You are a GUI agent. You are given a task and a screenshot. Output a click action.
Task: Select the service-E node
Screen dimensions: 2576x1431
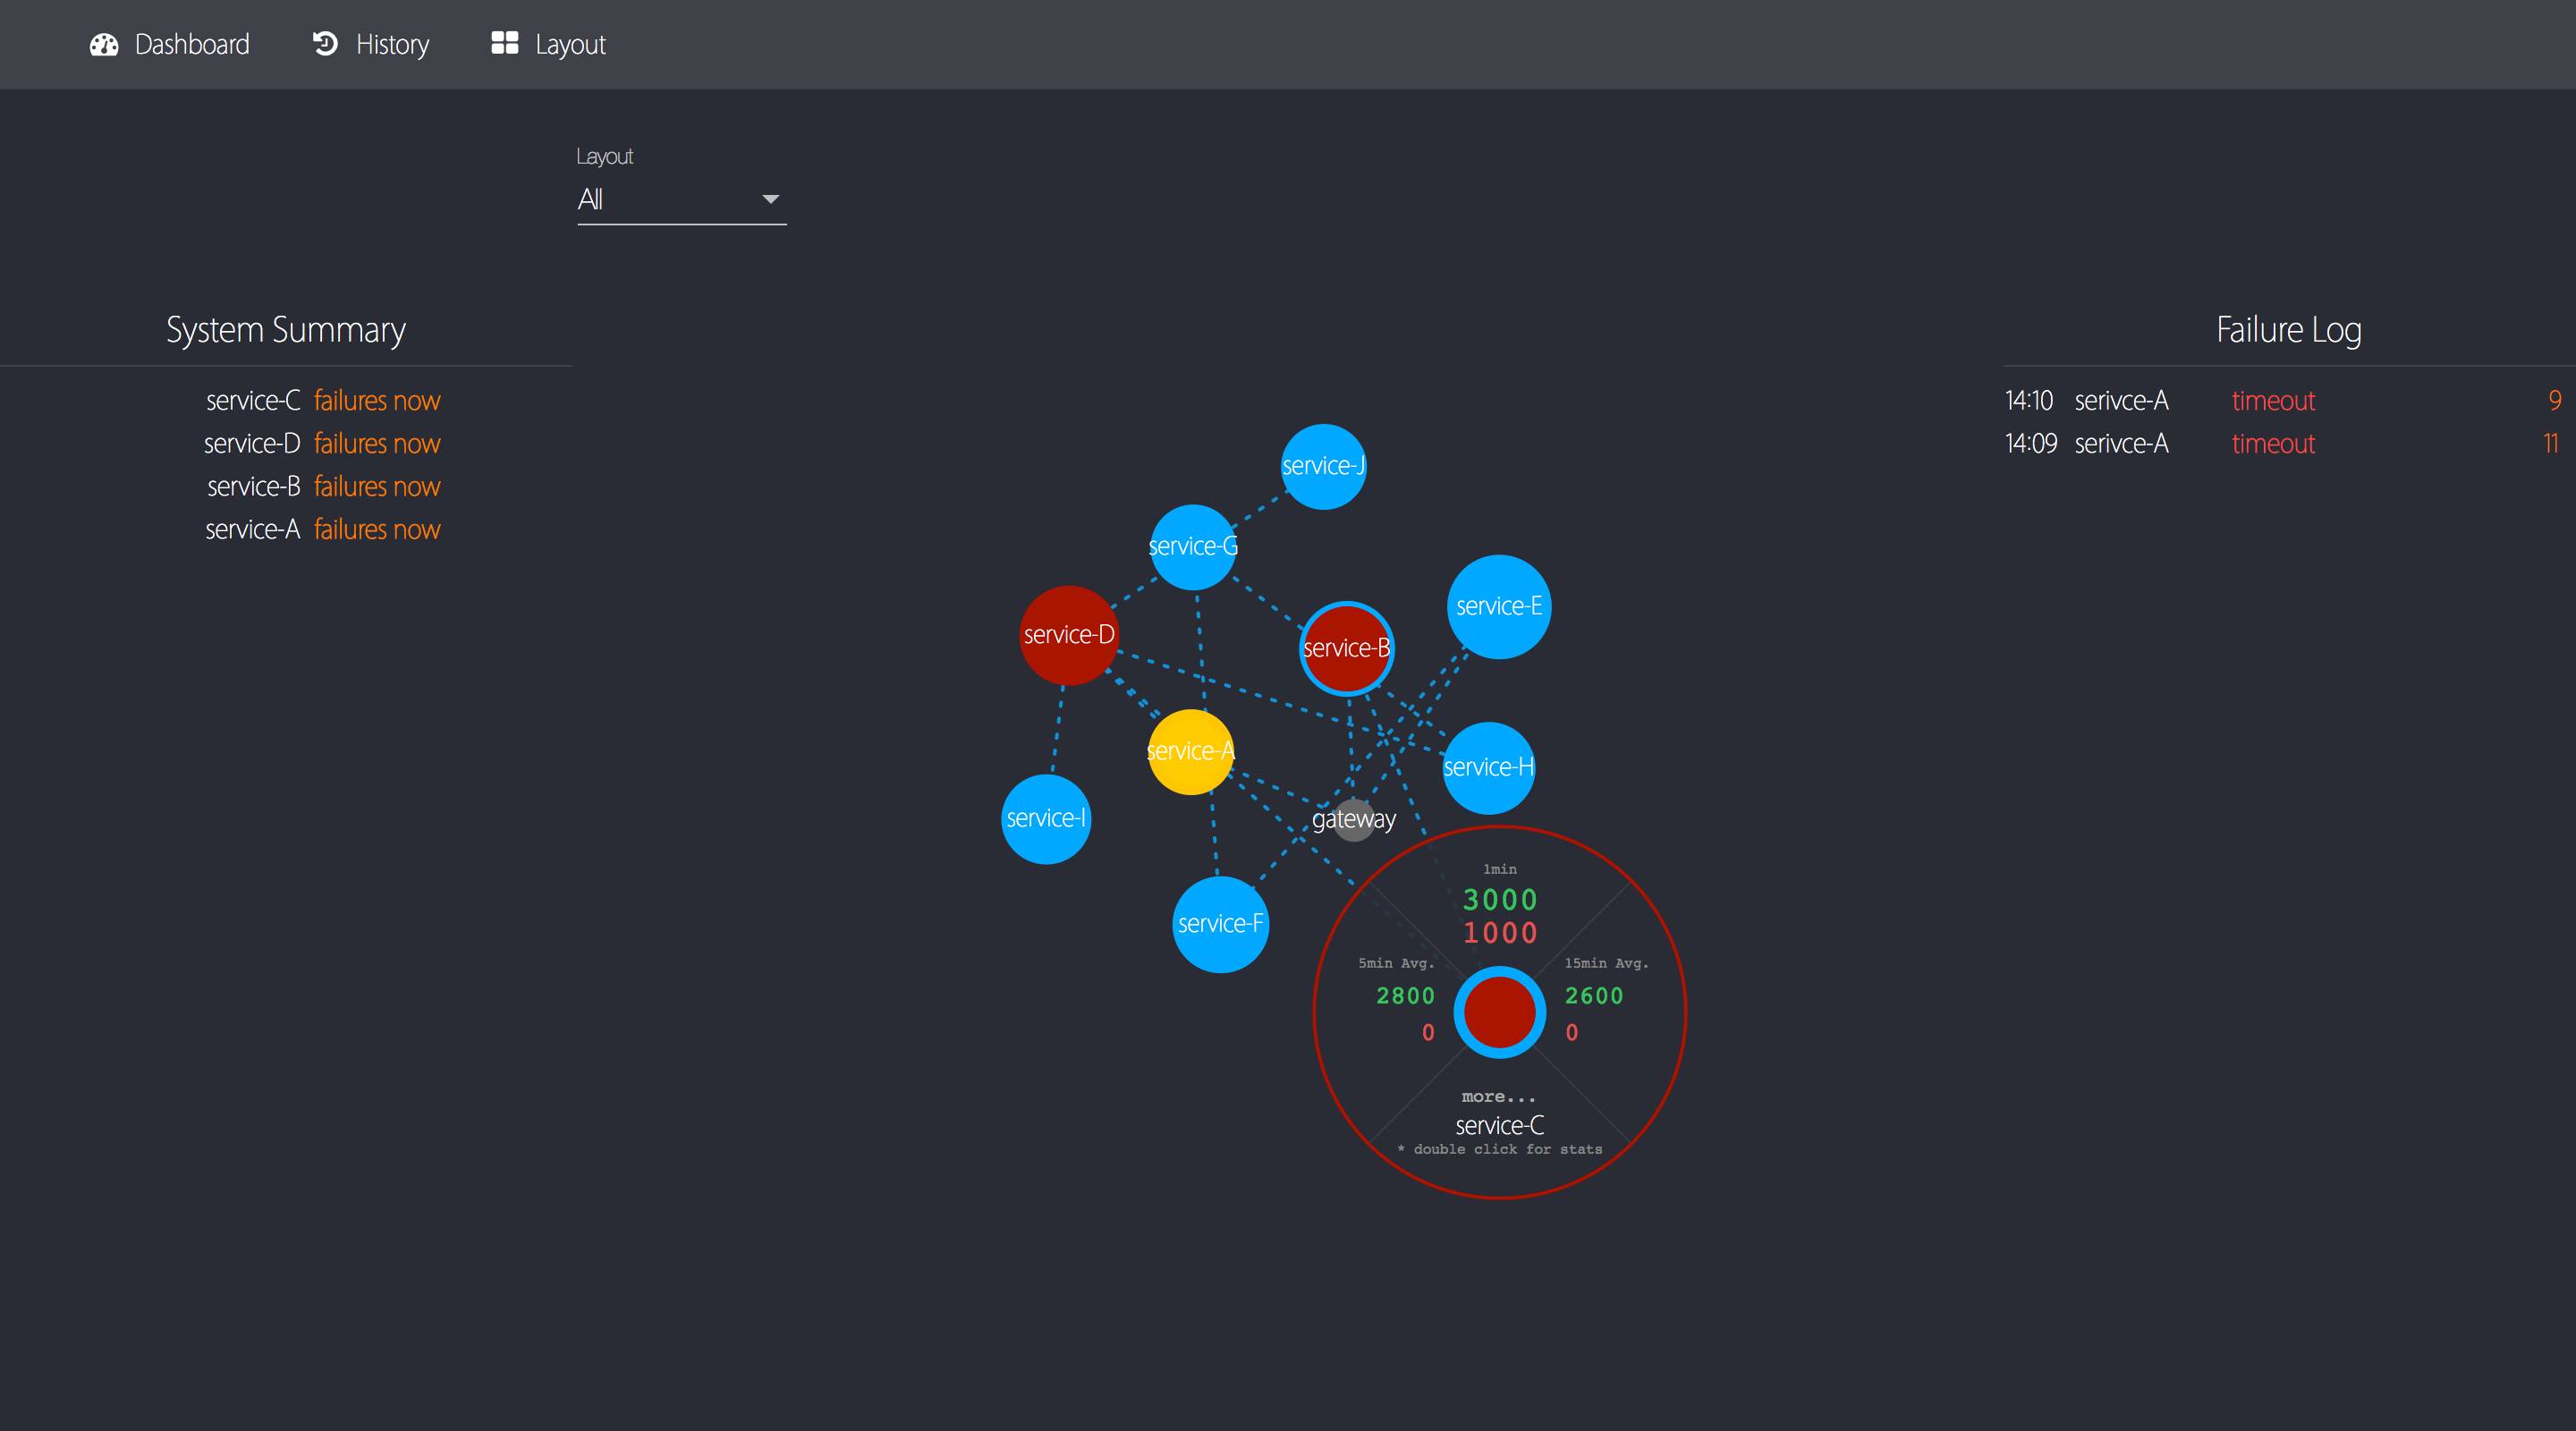pyautogui.click(x=1498, y=606)
